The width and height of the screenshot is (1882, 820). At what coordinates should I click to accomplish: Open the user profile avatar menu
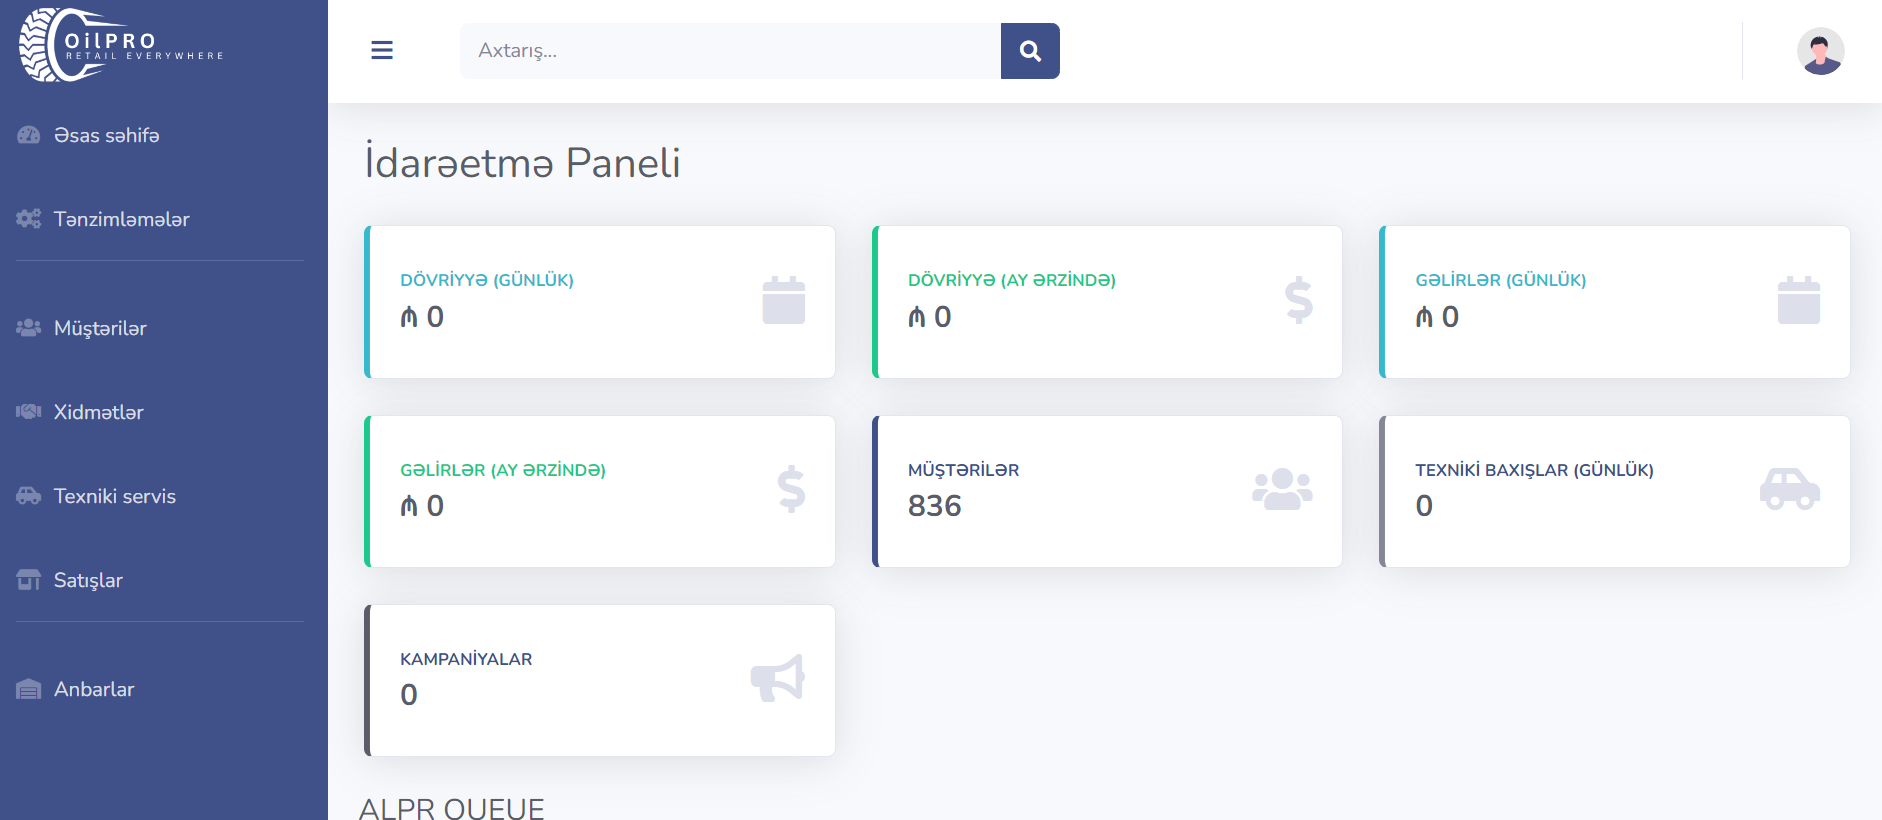pos(1820,51)
